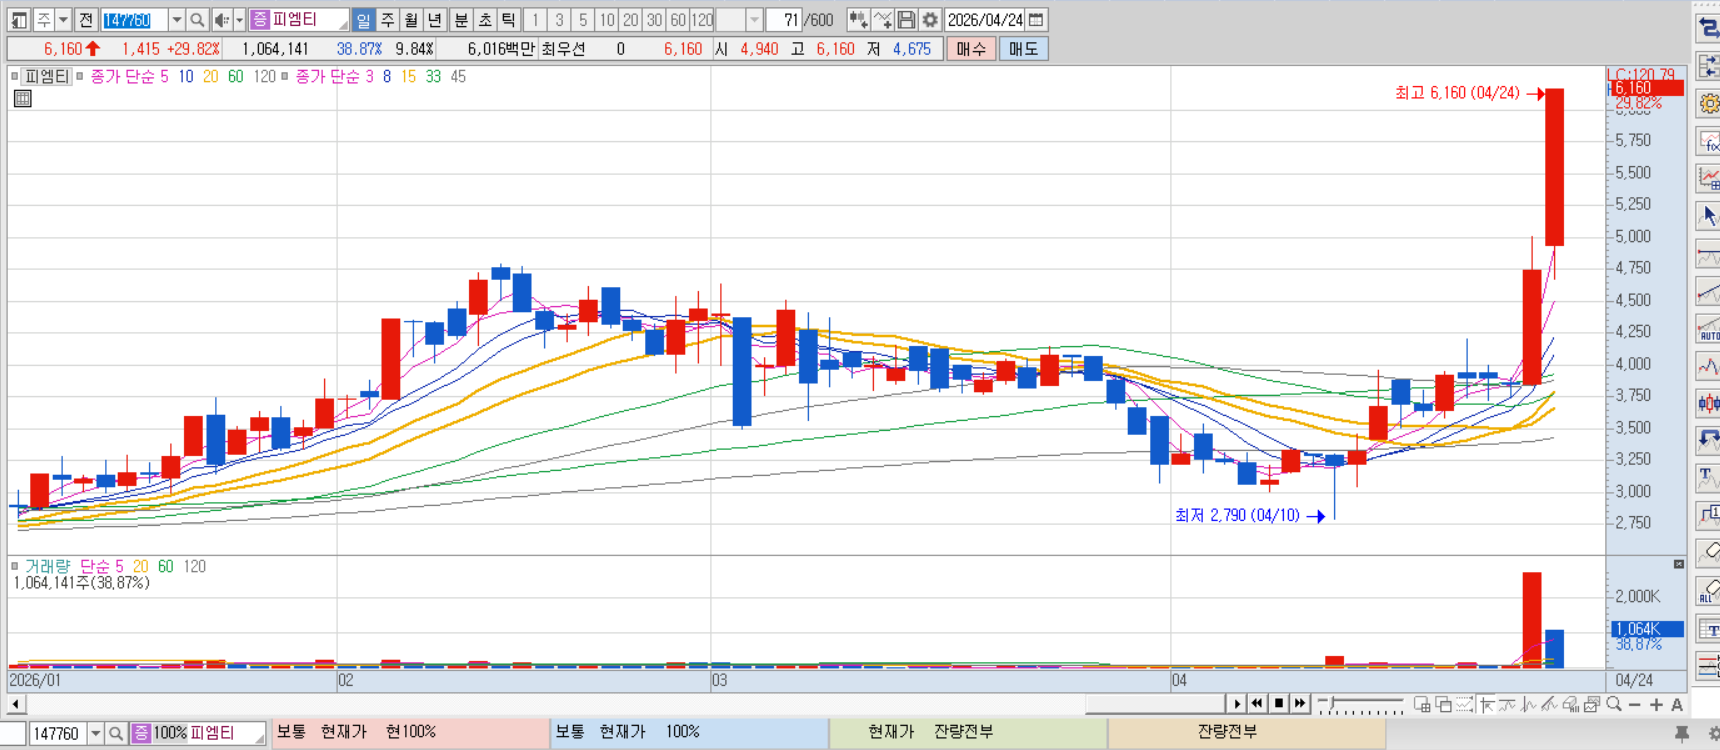The image size is (1720, 750).
Task: Toggle the 피엠티 price series checkbox
Action: pyautogui.click(x=14, y=76)
